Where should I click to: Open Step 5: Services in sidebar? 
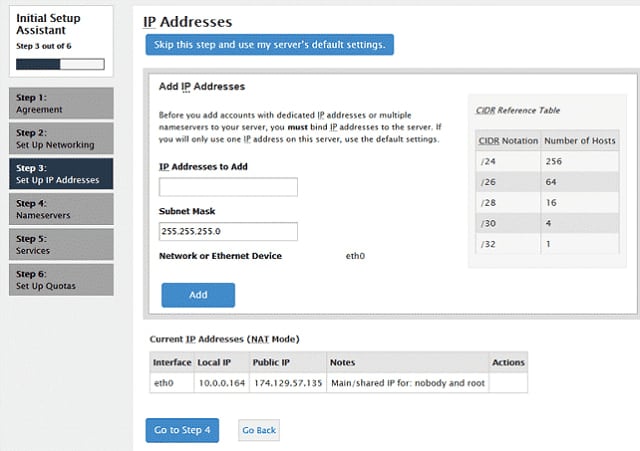pyautogui.click(x=62, y=244)
